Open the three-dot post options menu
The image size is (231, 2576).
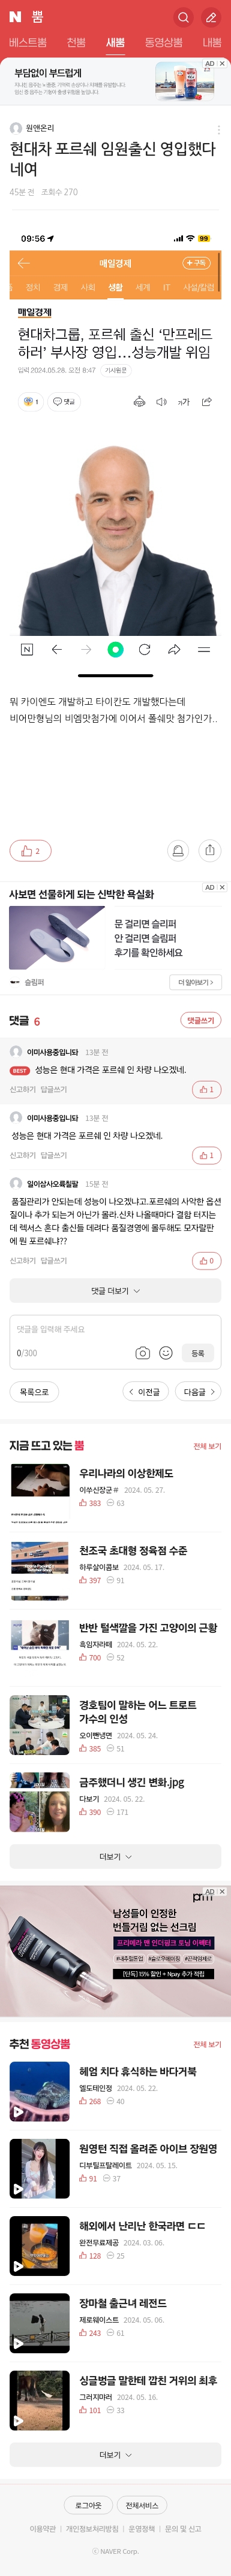(218, 130)
